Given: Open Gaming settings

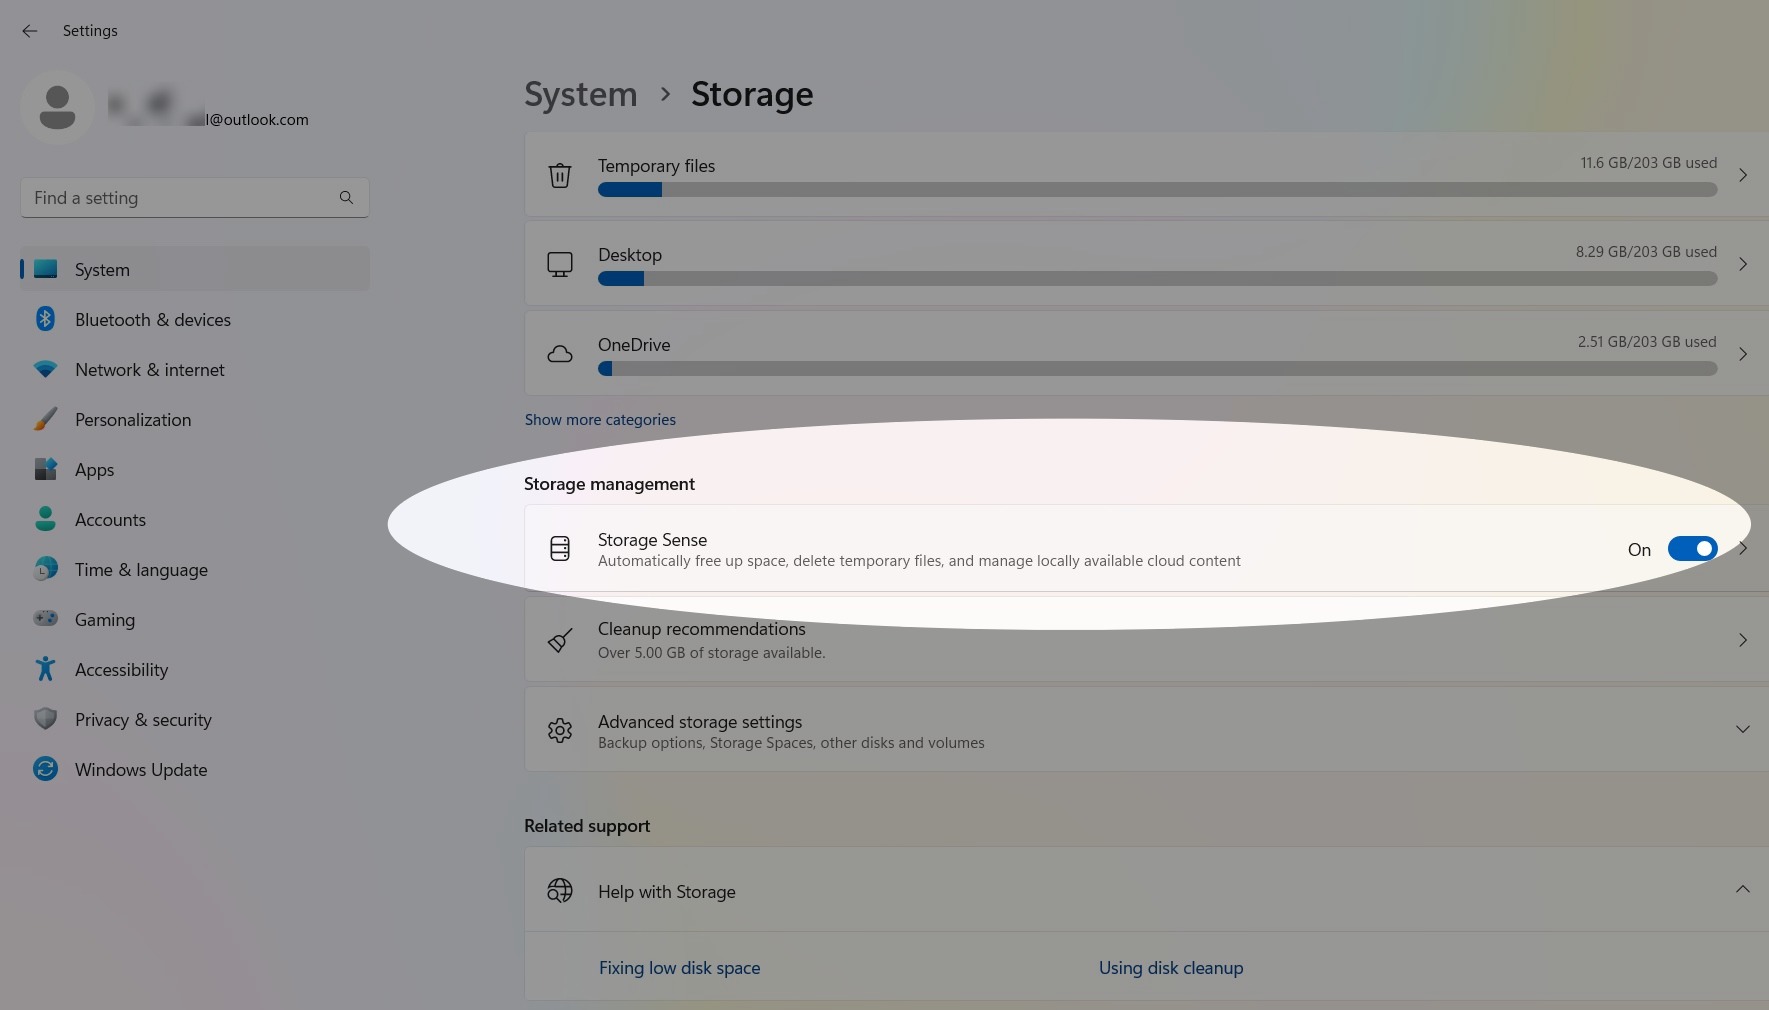Looking at the screenshot, I should (46, 619).
